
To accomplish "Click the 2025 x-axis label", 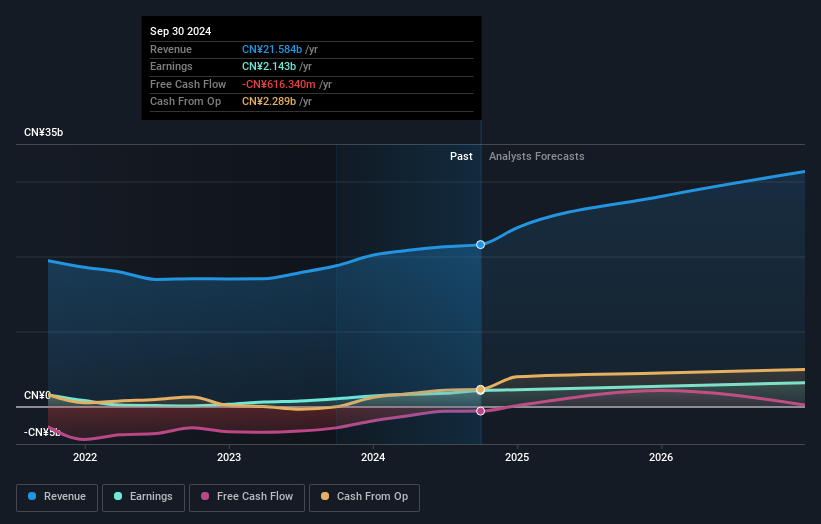I will point(517,457).
